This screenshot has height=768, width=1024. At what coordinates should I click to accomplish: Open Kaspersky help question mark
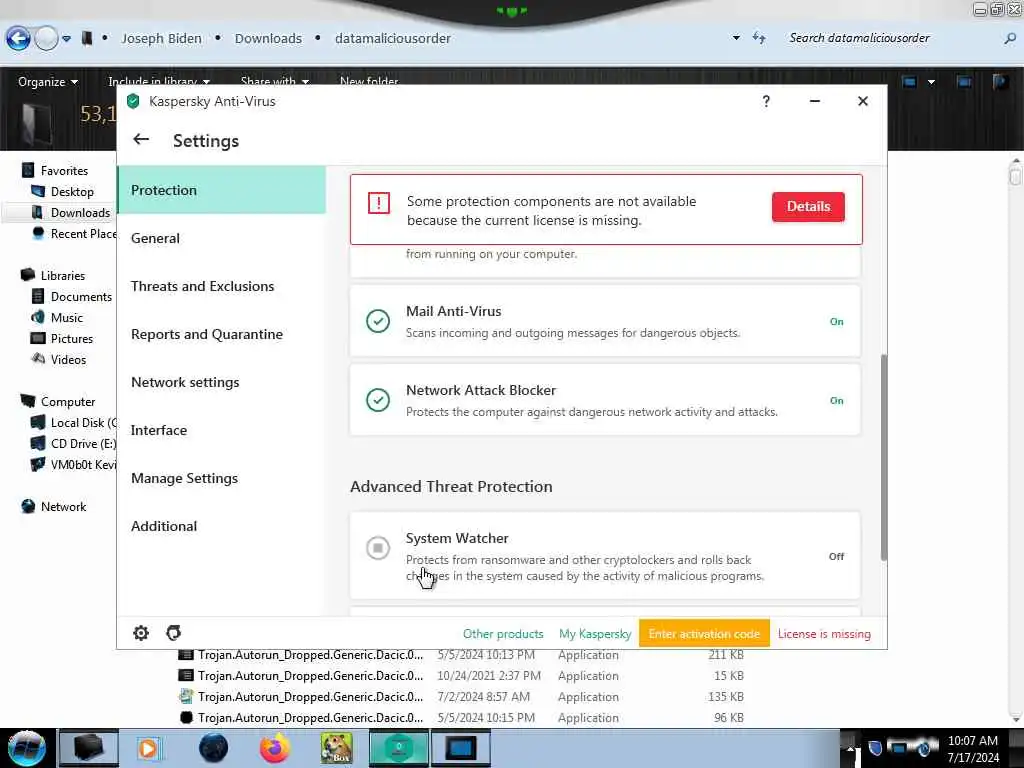[766, 101]
